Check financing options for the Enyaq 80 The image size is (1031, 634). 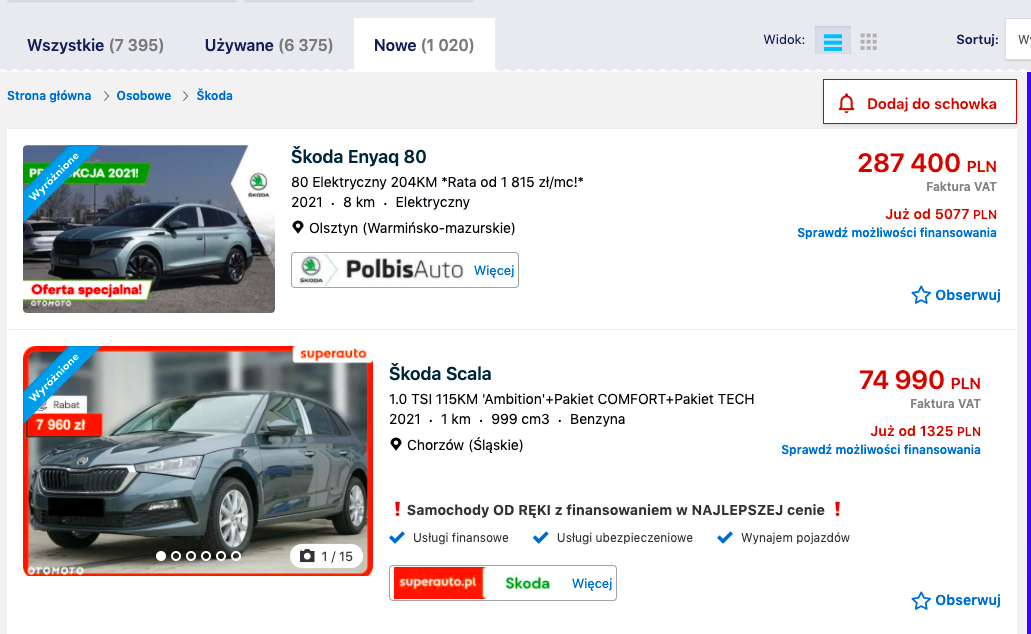point(896,233)
